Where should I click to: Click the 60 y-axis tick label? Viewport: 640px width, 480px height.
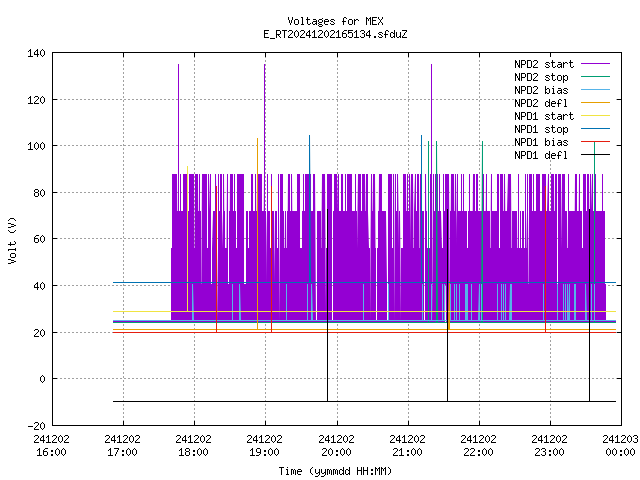[39, 239]
